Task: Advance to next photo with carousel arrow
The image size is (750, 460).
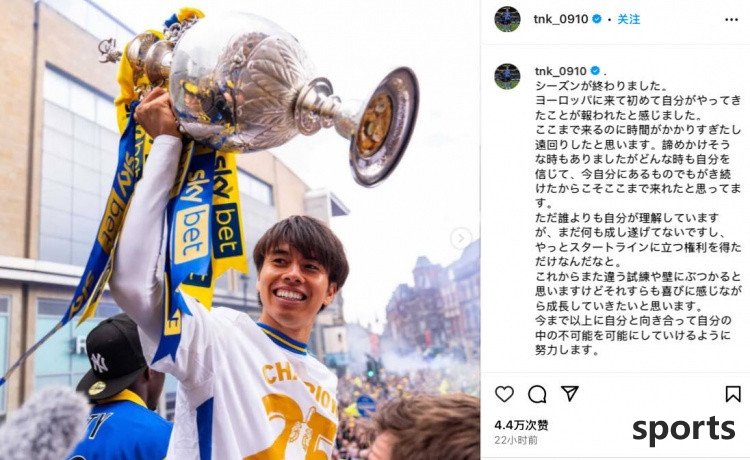Action: click(461, 238)
